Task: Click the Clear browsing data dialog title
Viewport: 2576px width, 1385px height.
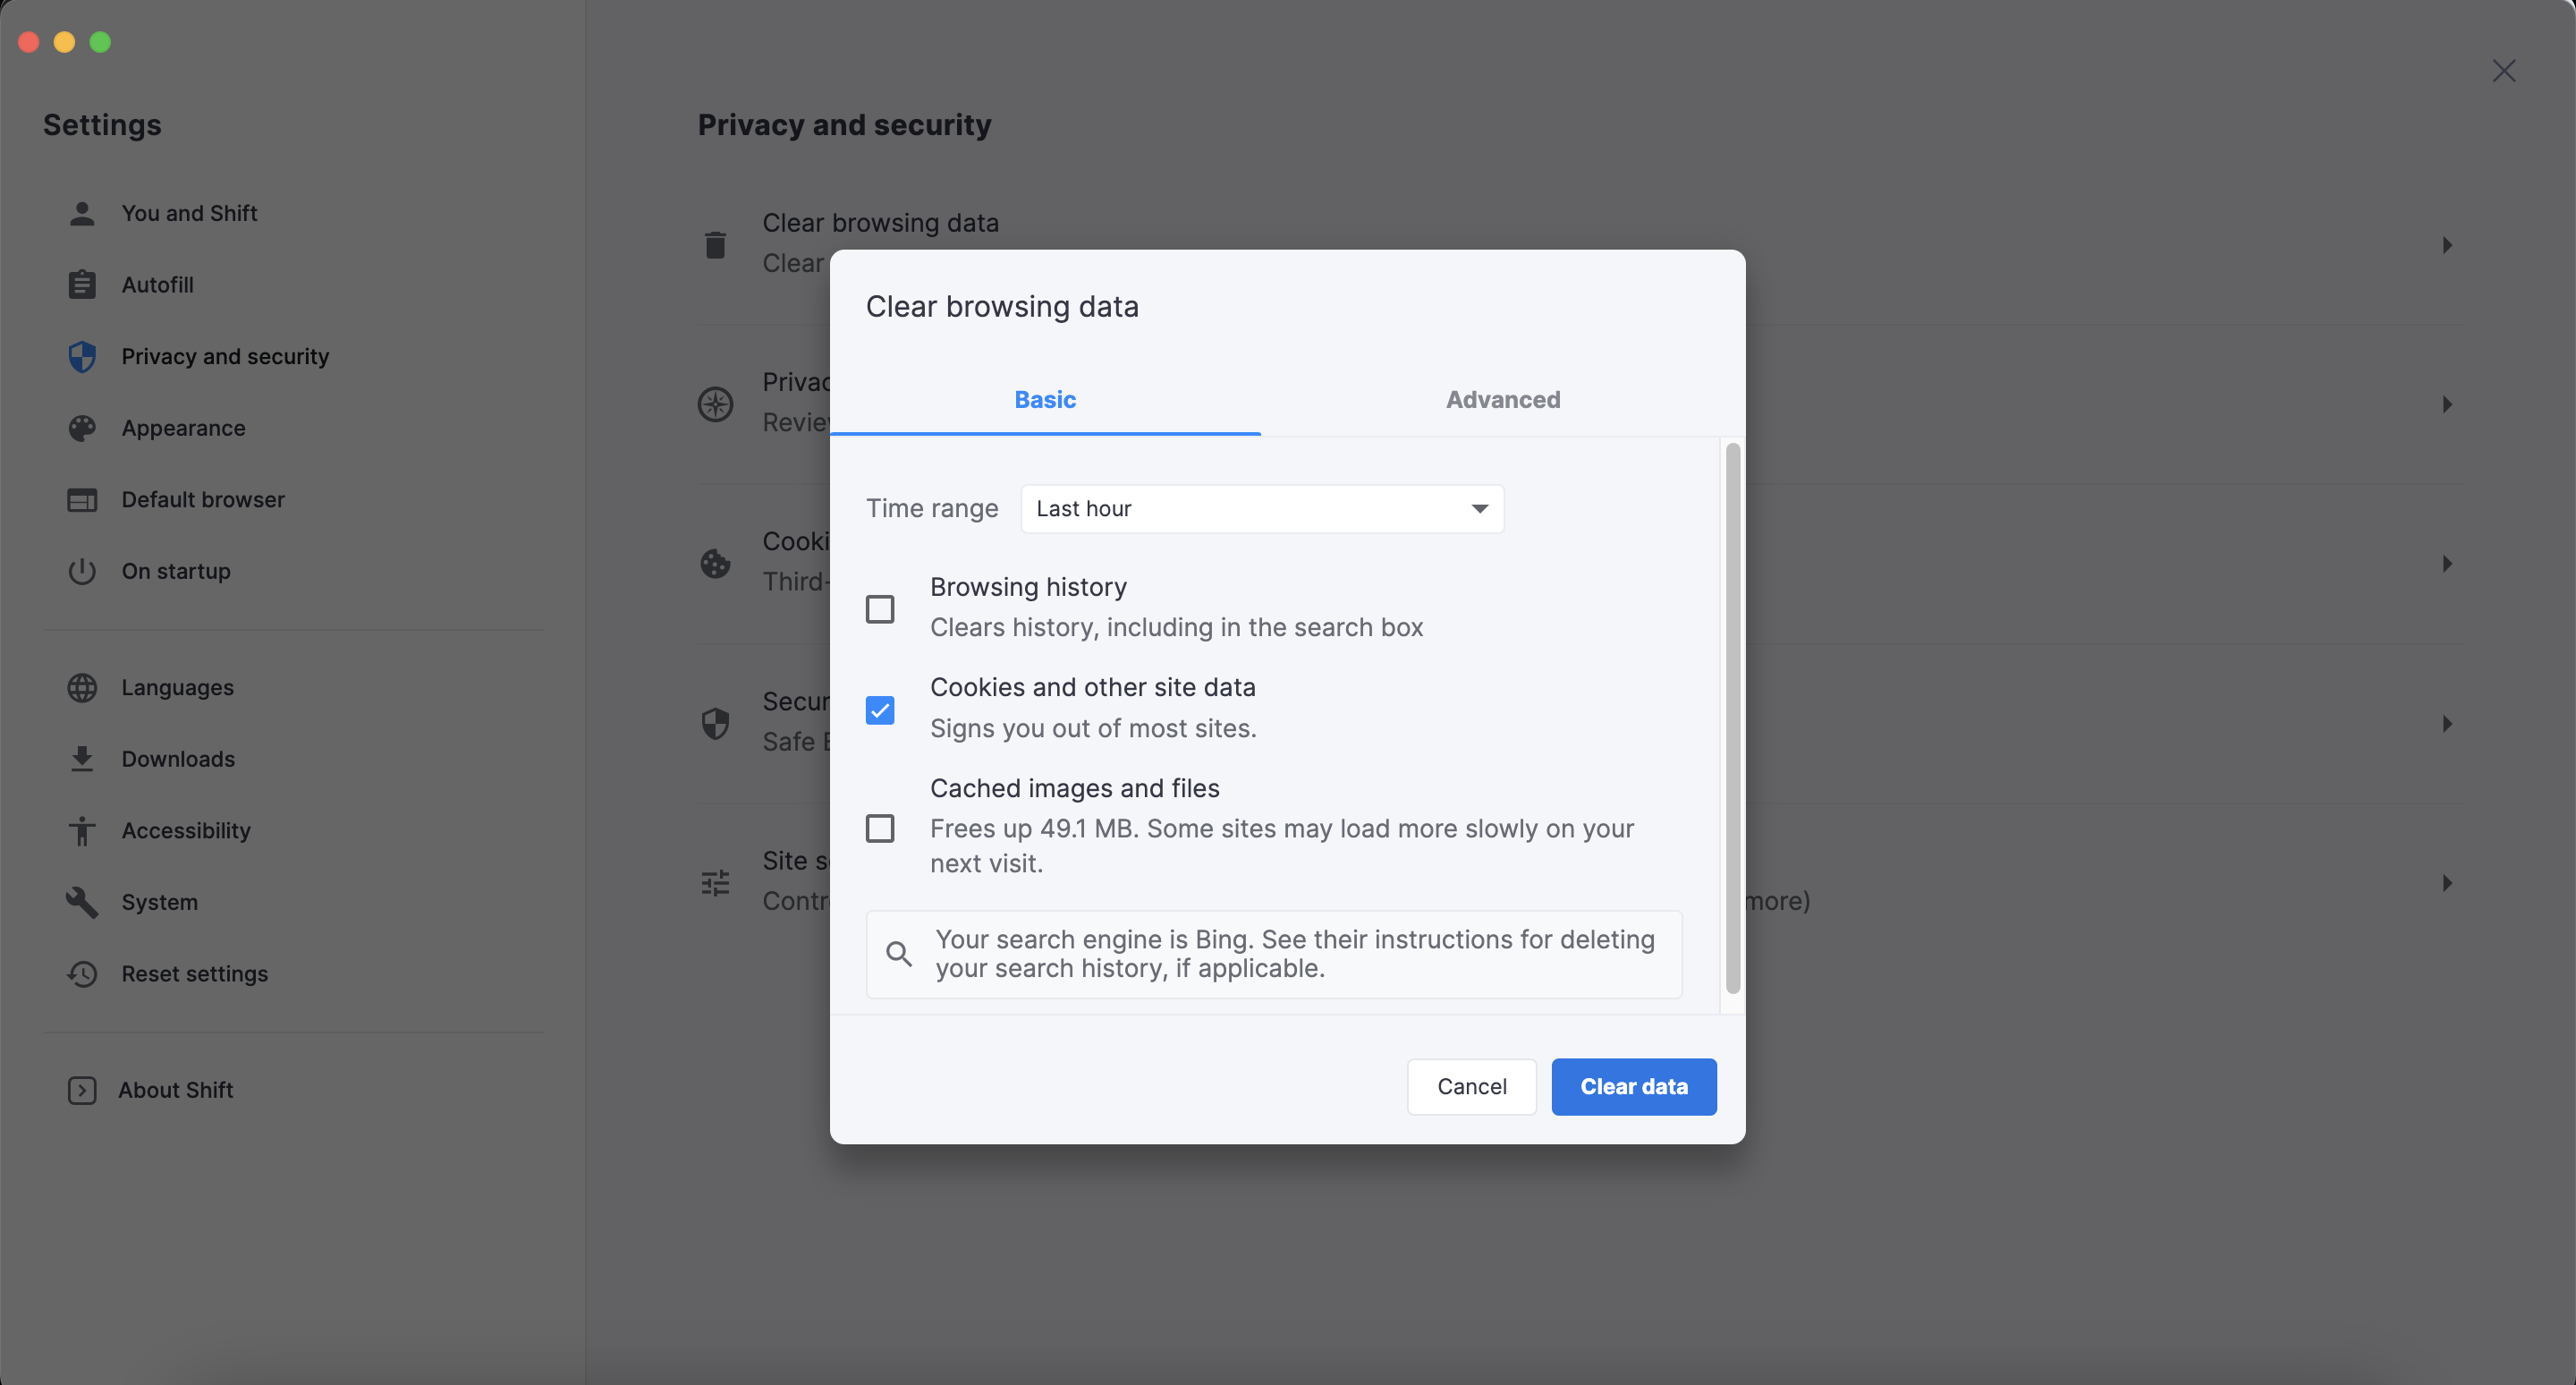Action: click(1002, 306)
